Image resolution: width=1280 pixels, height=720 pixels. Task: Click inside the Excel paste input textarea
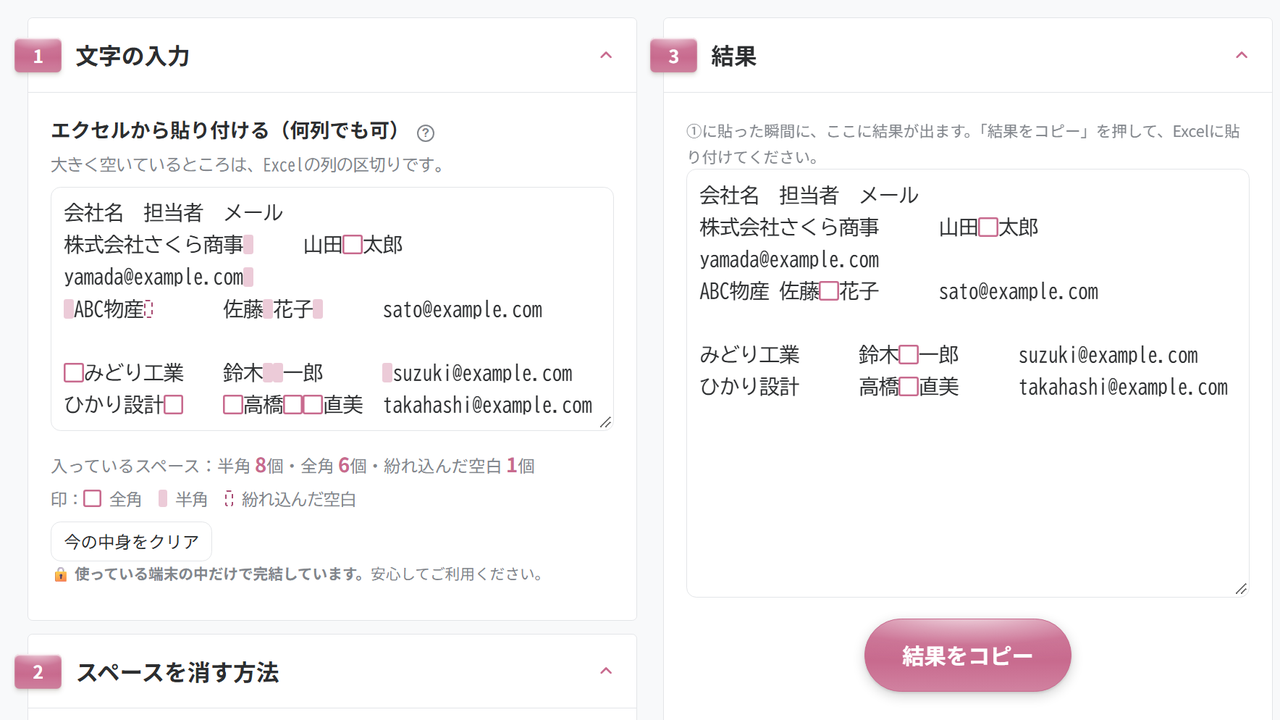click(332, 309)
